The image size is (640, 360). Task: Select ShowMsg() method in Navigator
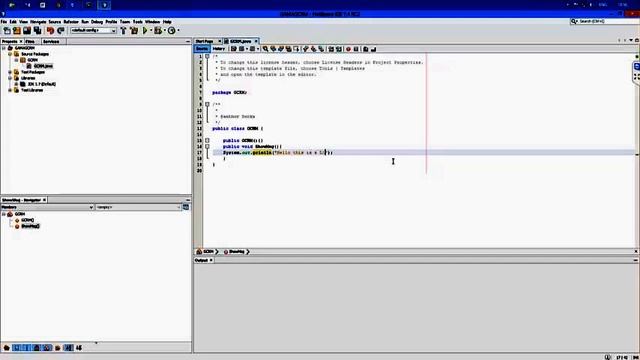pyautogui.click(x=30, y=226)
